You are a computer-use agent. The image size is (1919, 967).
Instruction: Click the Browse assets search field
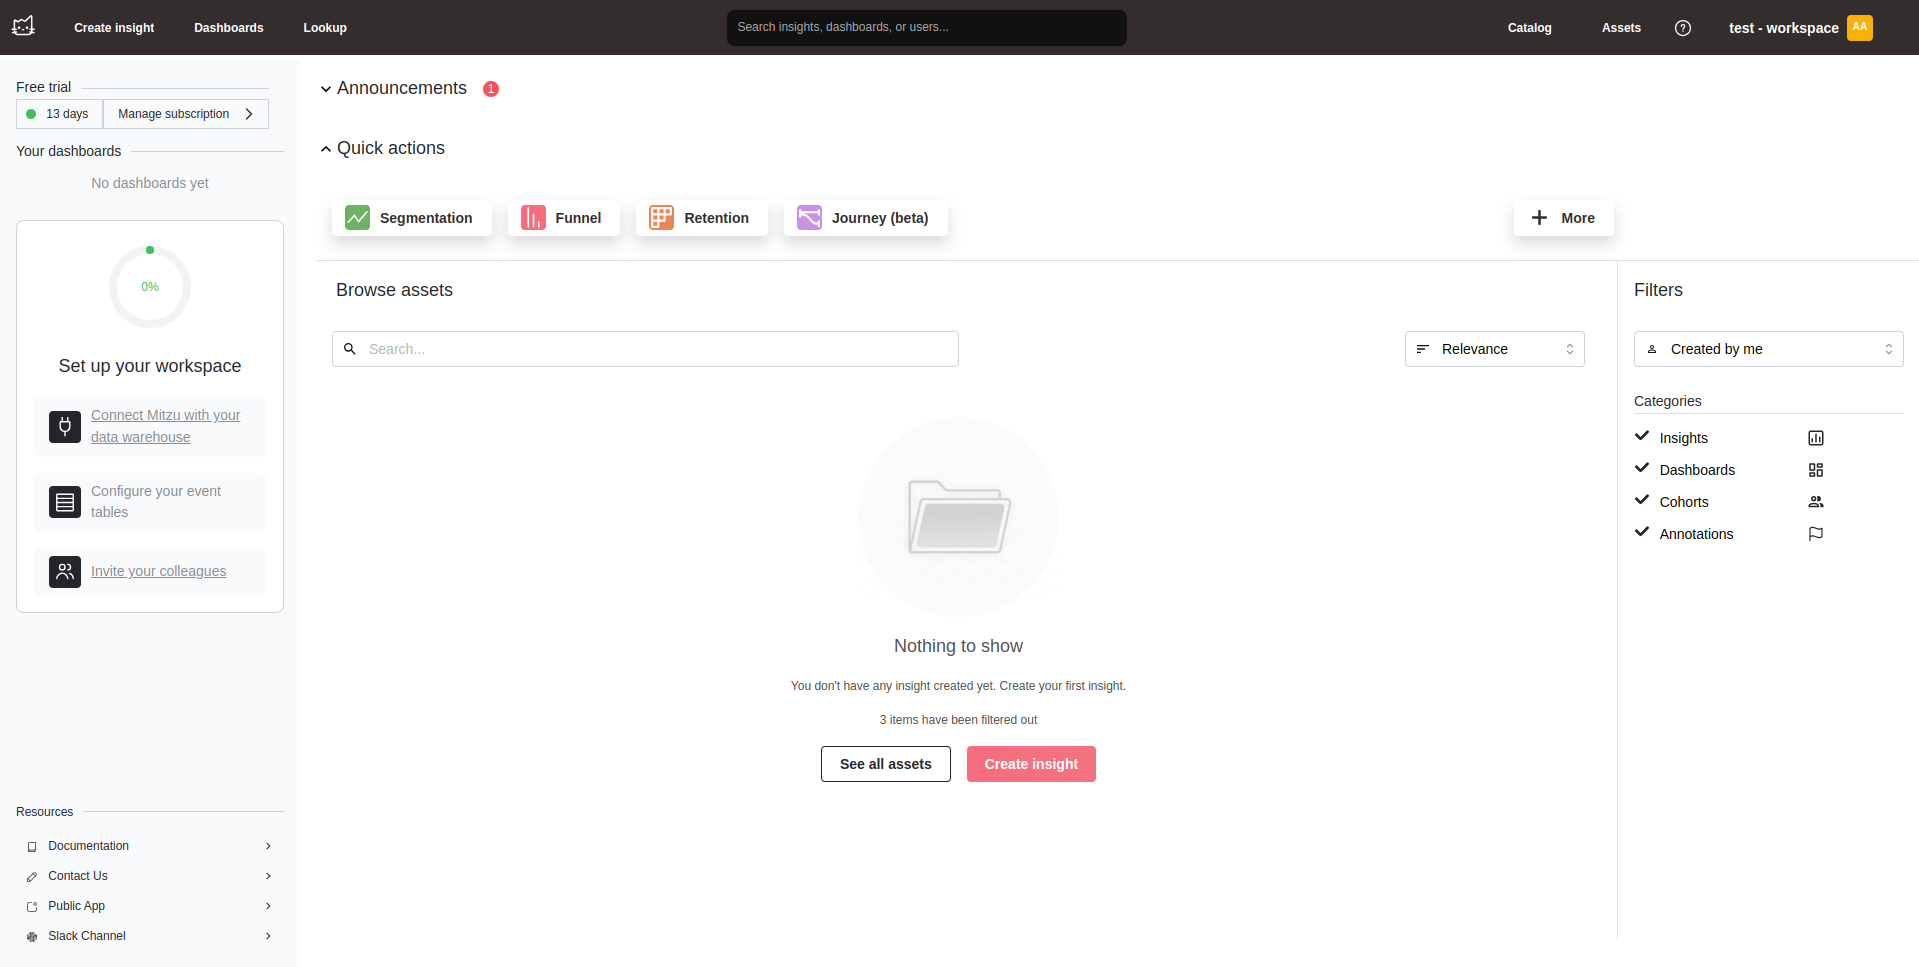coord(645,348)
